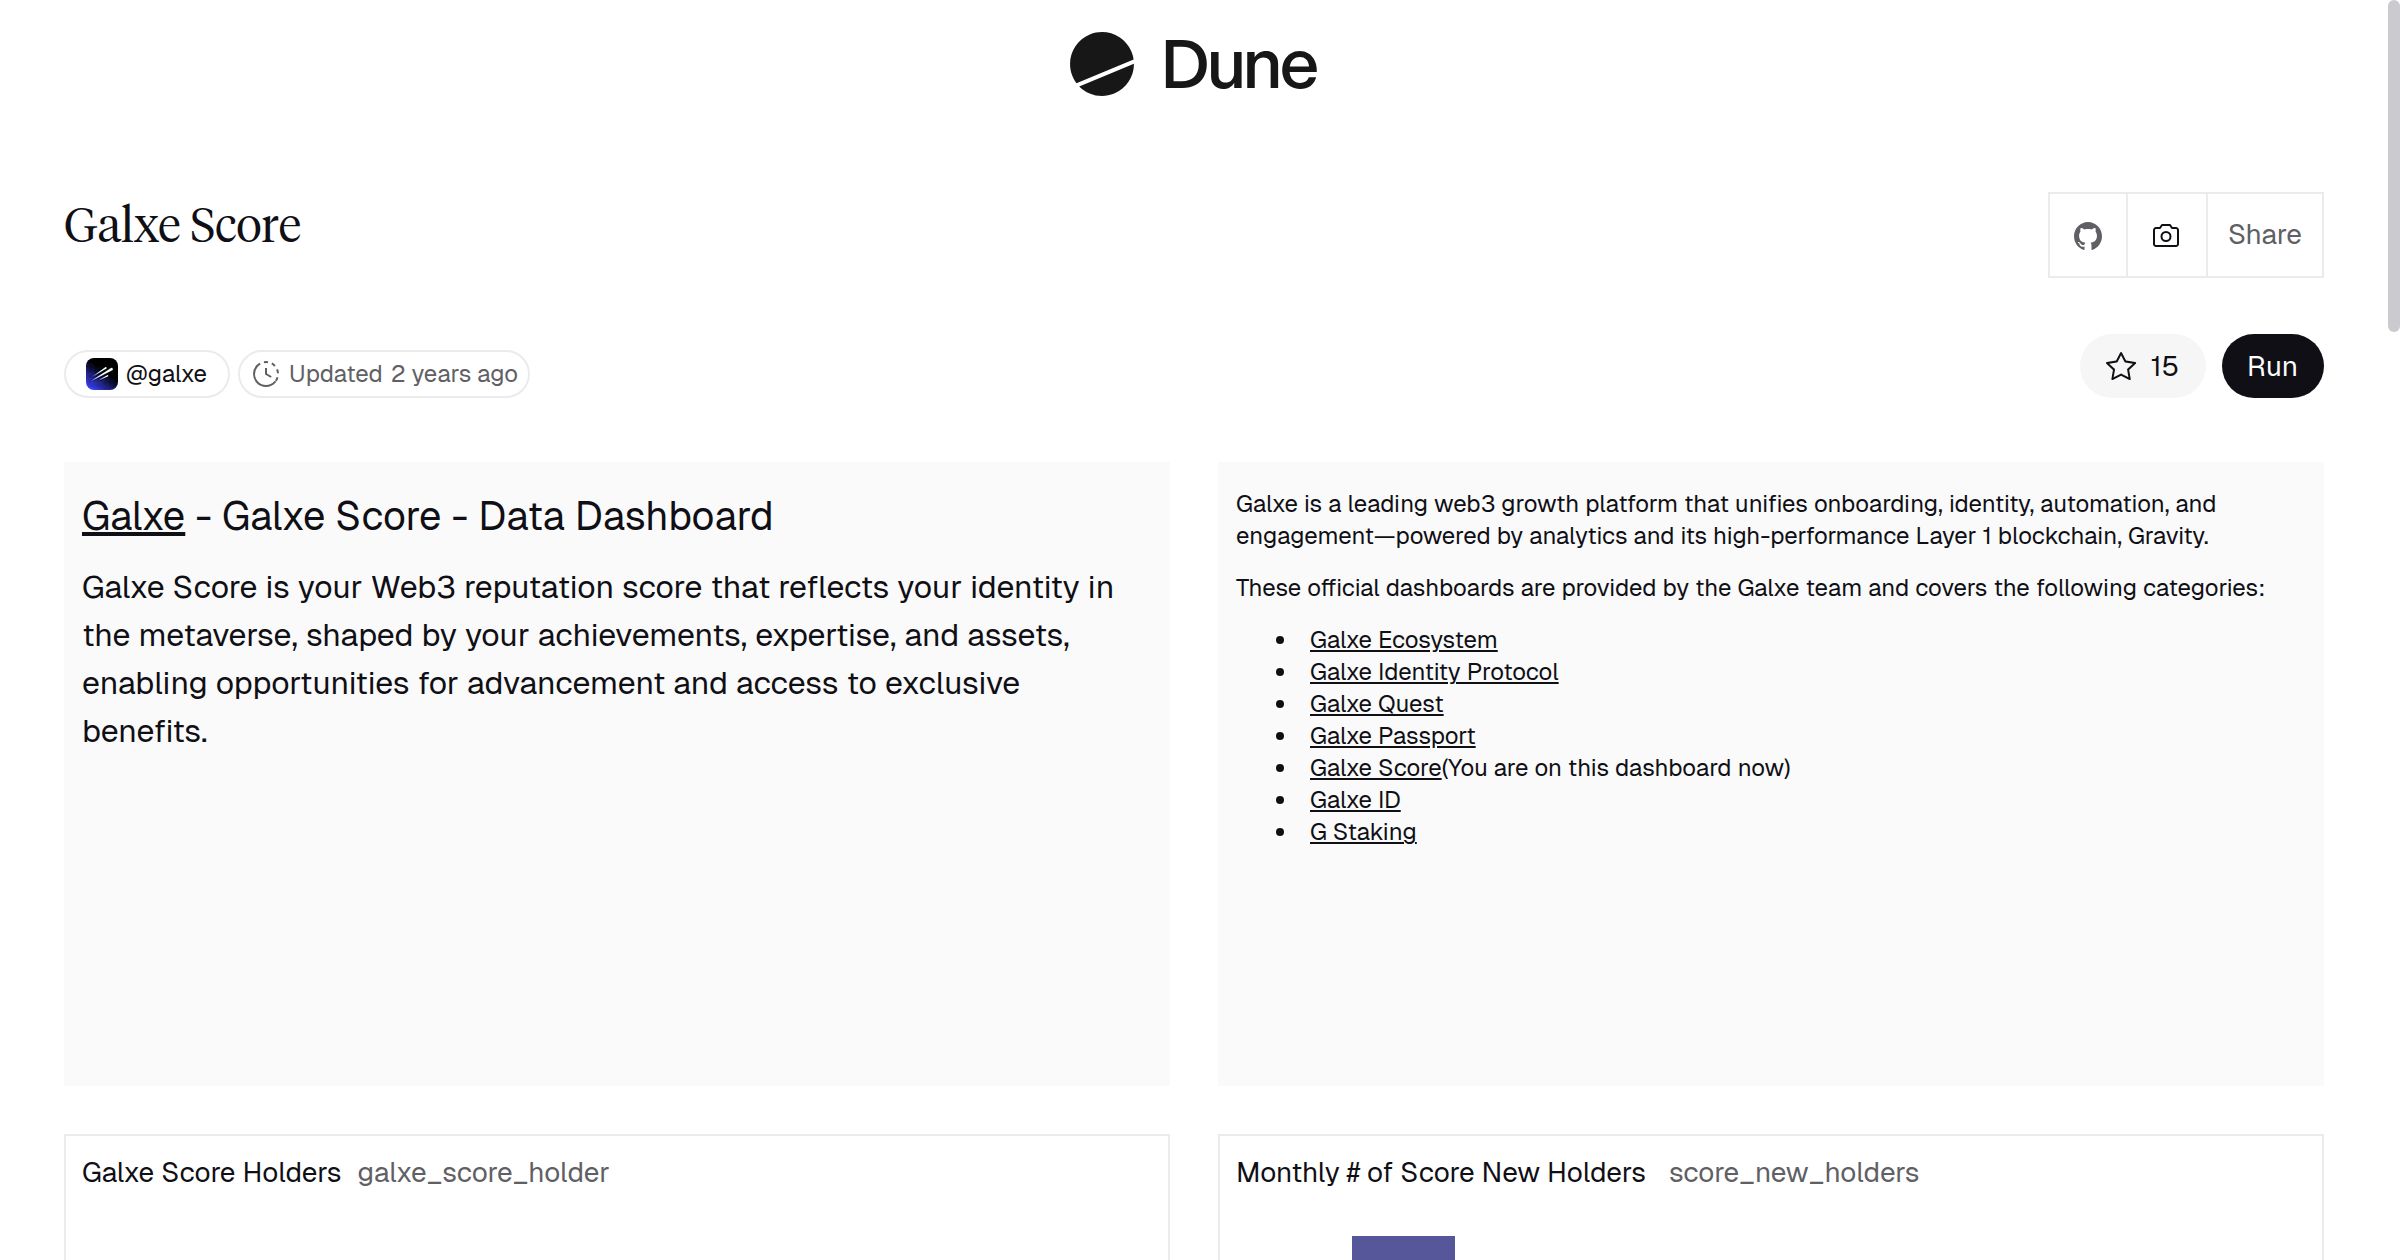Star the dashboard with star icon
Image resolution: width=2400 pixels, height=1260 pixels.
[2120, 367]
